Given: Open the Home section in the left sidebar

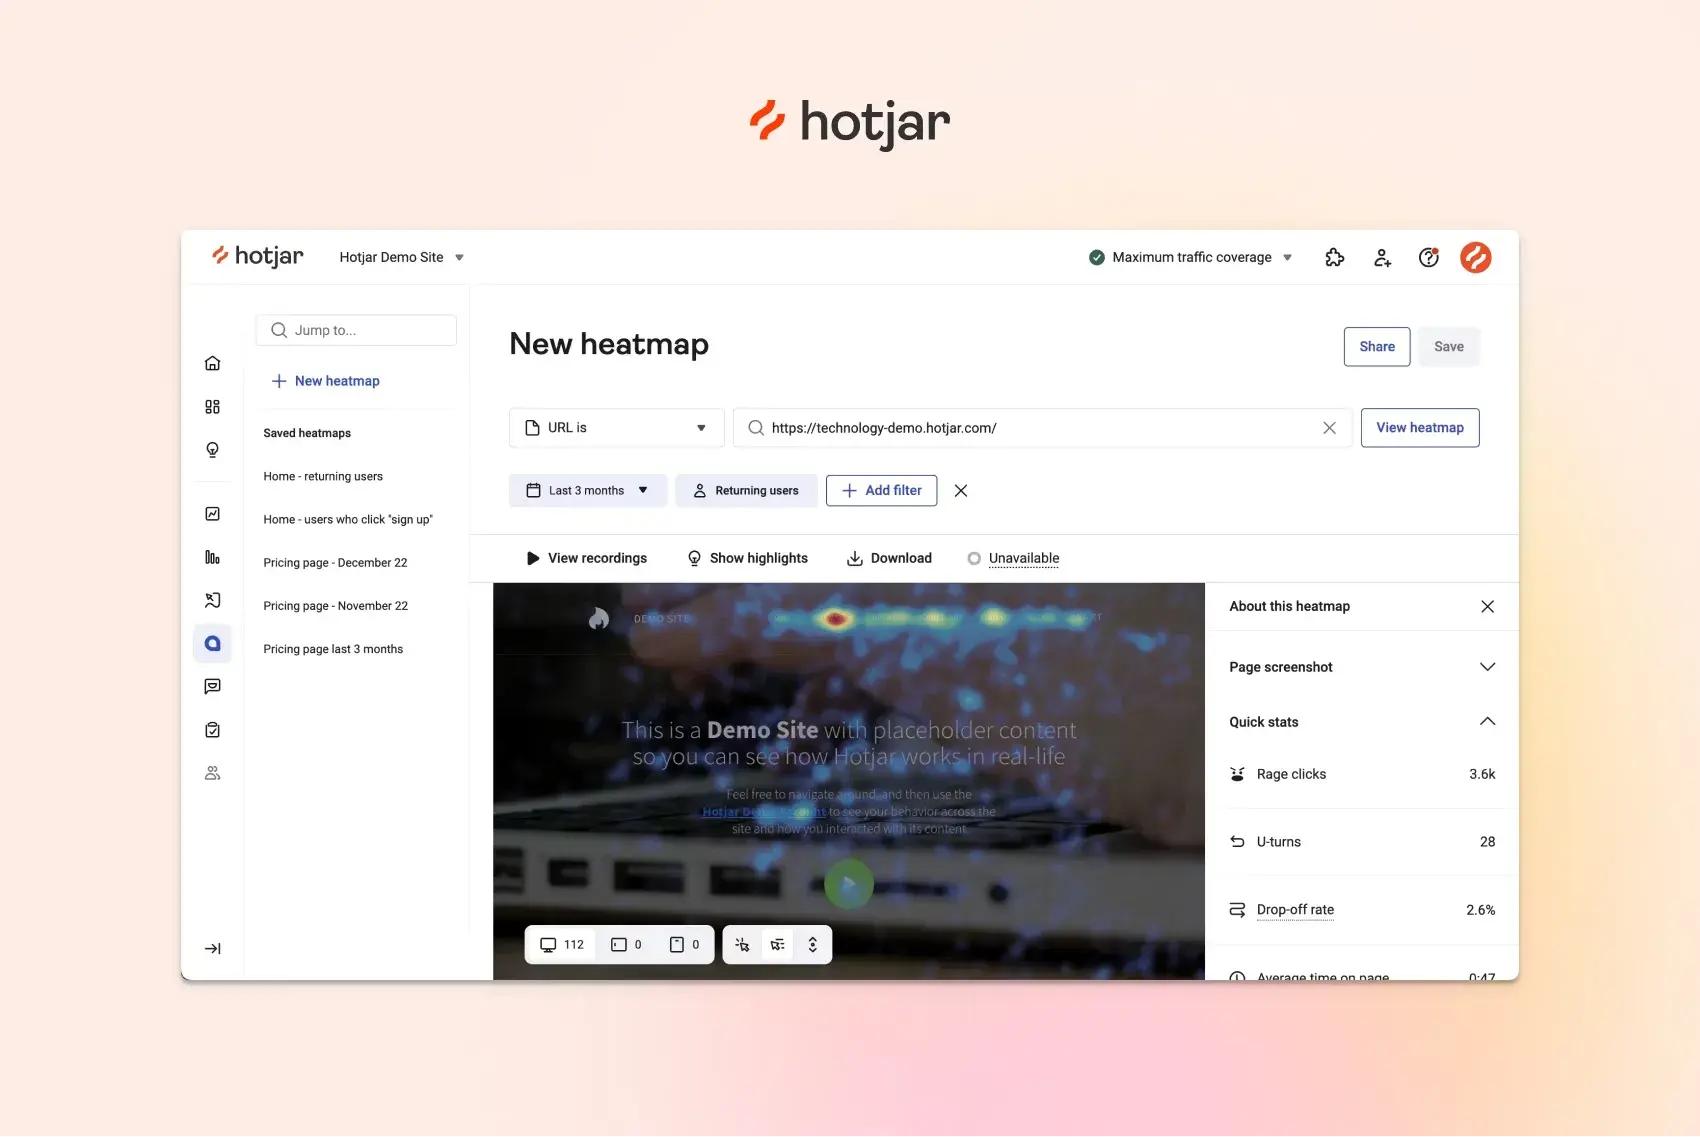Looking at the screenshot, I should tap(212, 363).
